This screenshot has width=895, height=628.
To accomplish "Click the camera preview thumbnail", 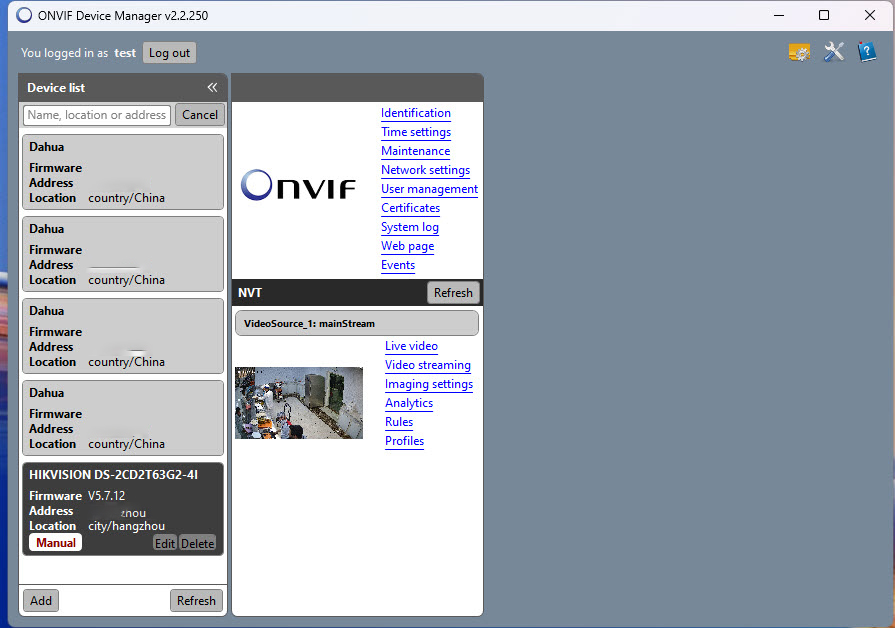I will 299,402.
